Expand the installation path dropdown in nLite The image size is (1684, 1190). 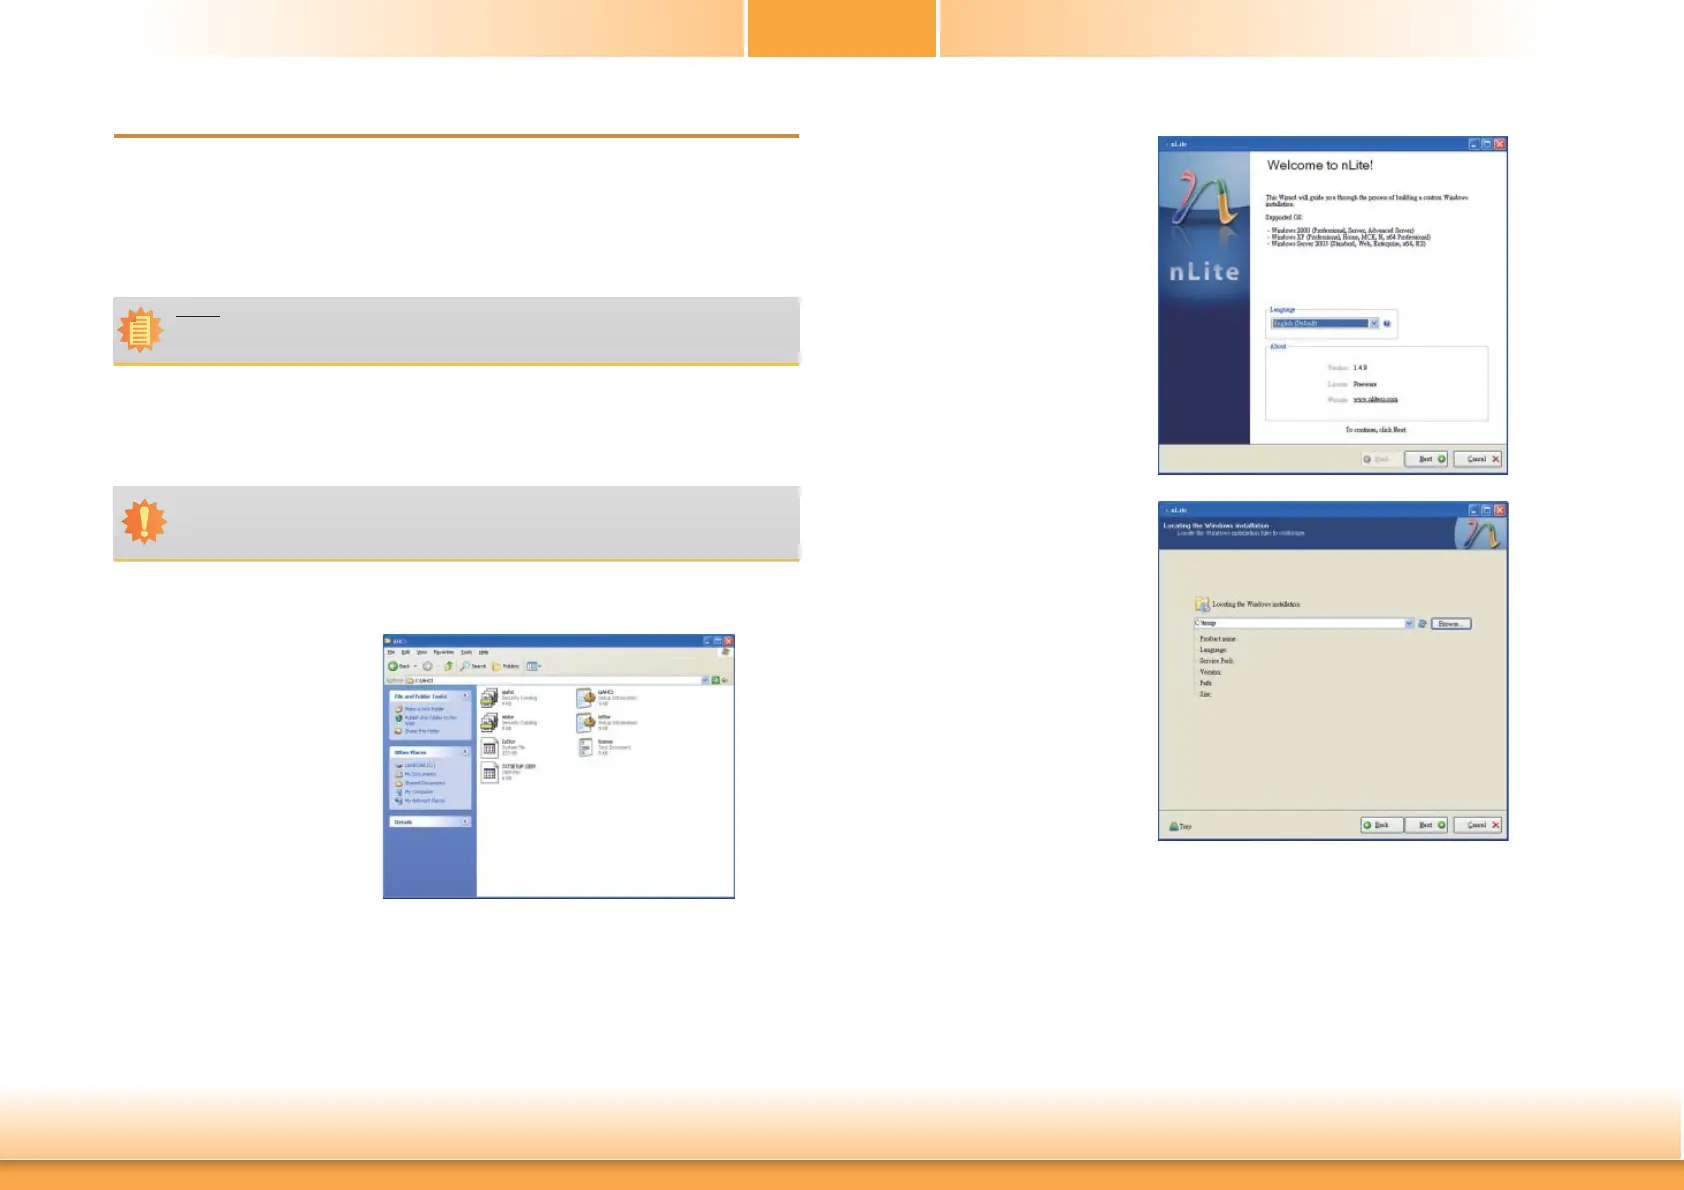(1409, 623)
